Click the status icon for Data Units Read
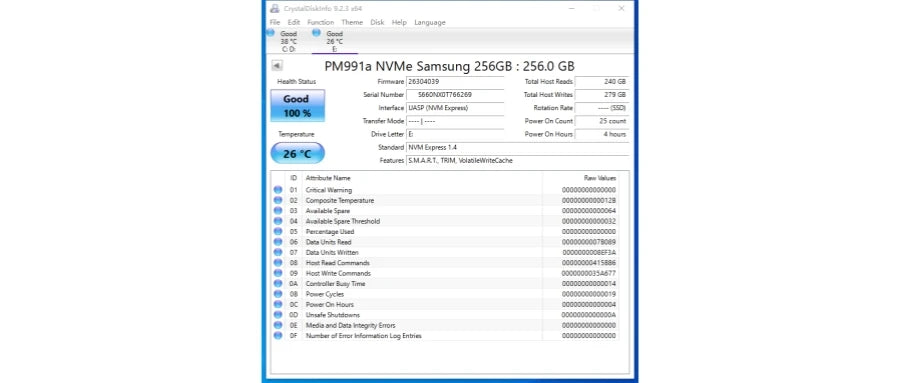Screen dimensions: 900x383 point(278,241)
